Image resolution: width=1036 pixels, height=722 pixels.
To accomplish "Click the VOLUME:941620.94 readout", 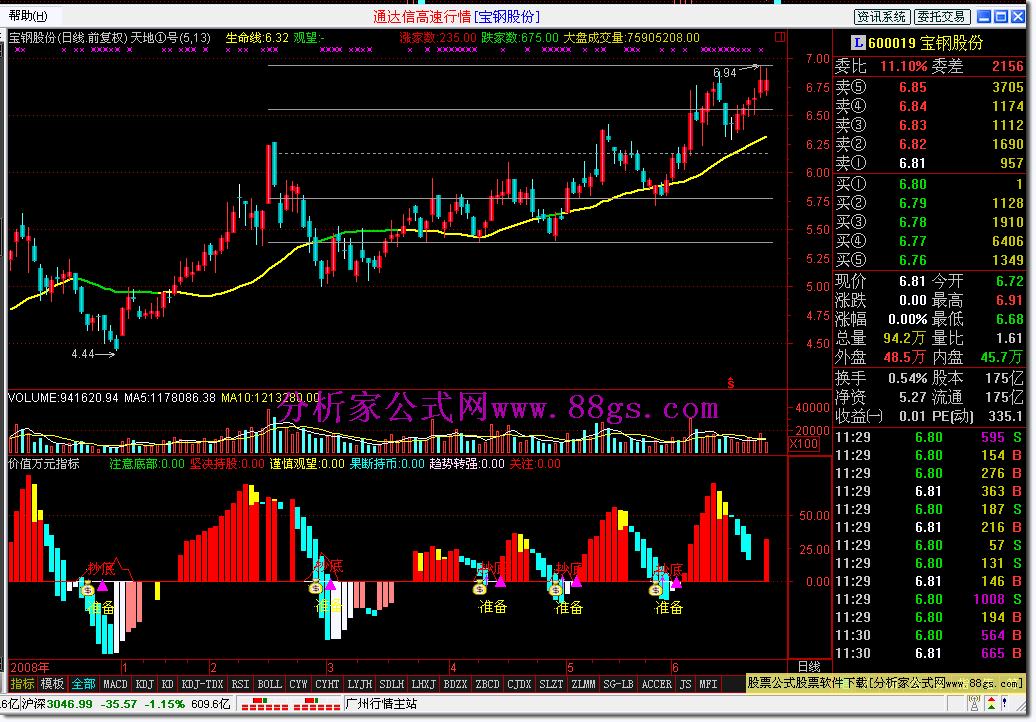I will pyautogui.click(x=63, y=398).
